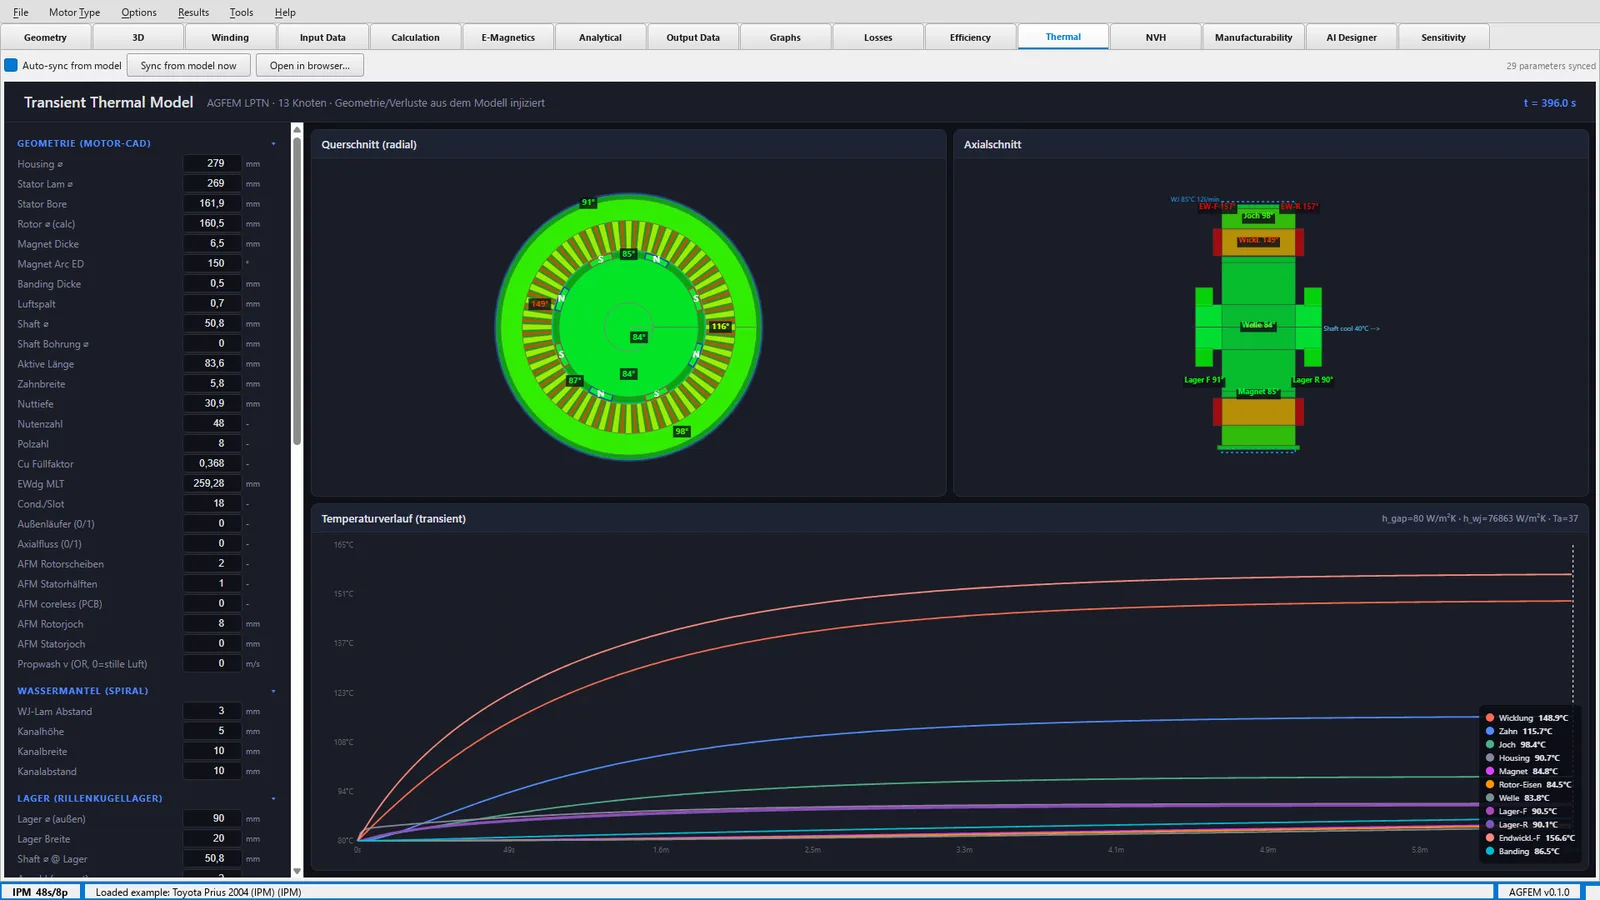Screen dimensions: 1600x900
Task: Open the Help menu
Action: point(285,12)
